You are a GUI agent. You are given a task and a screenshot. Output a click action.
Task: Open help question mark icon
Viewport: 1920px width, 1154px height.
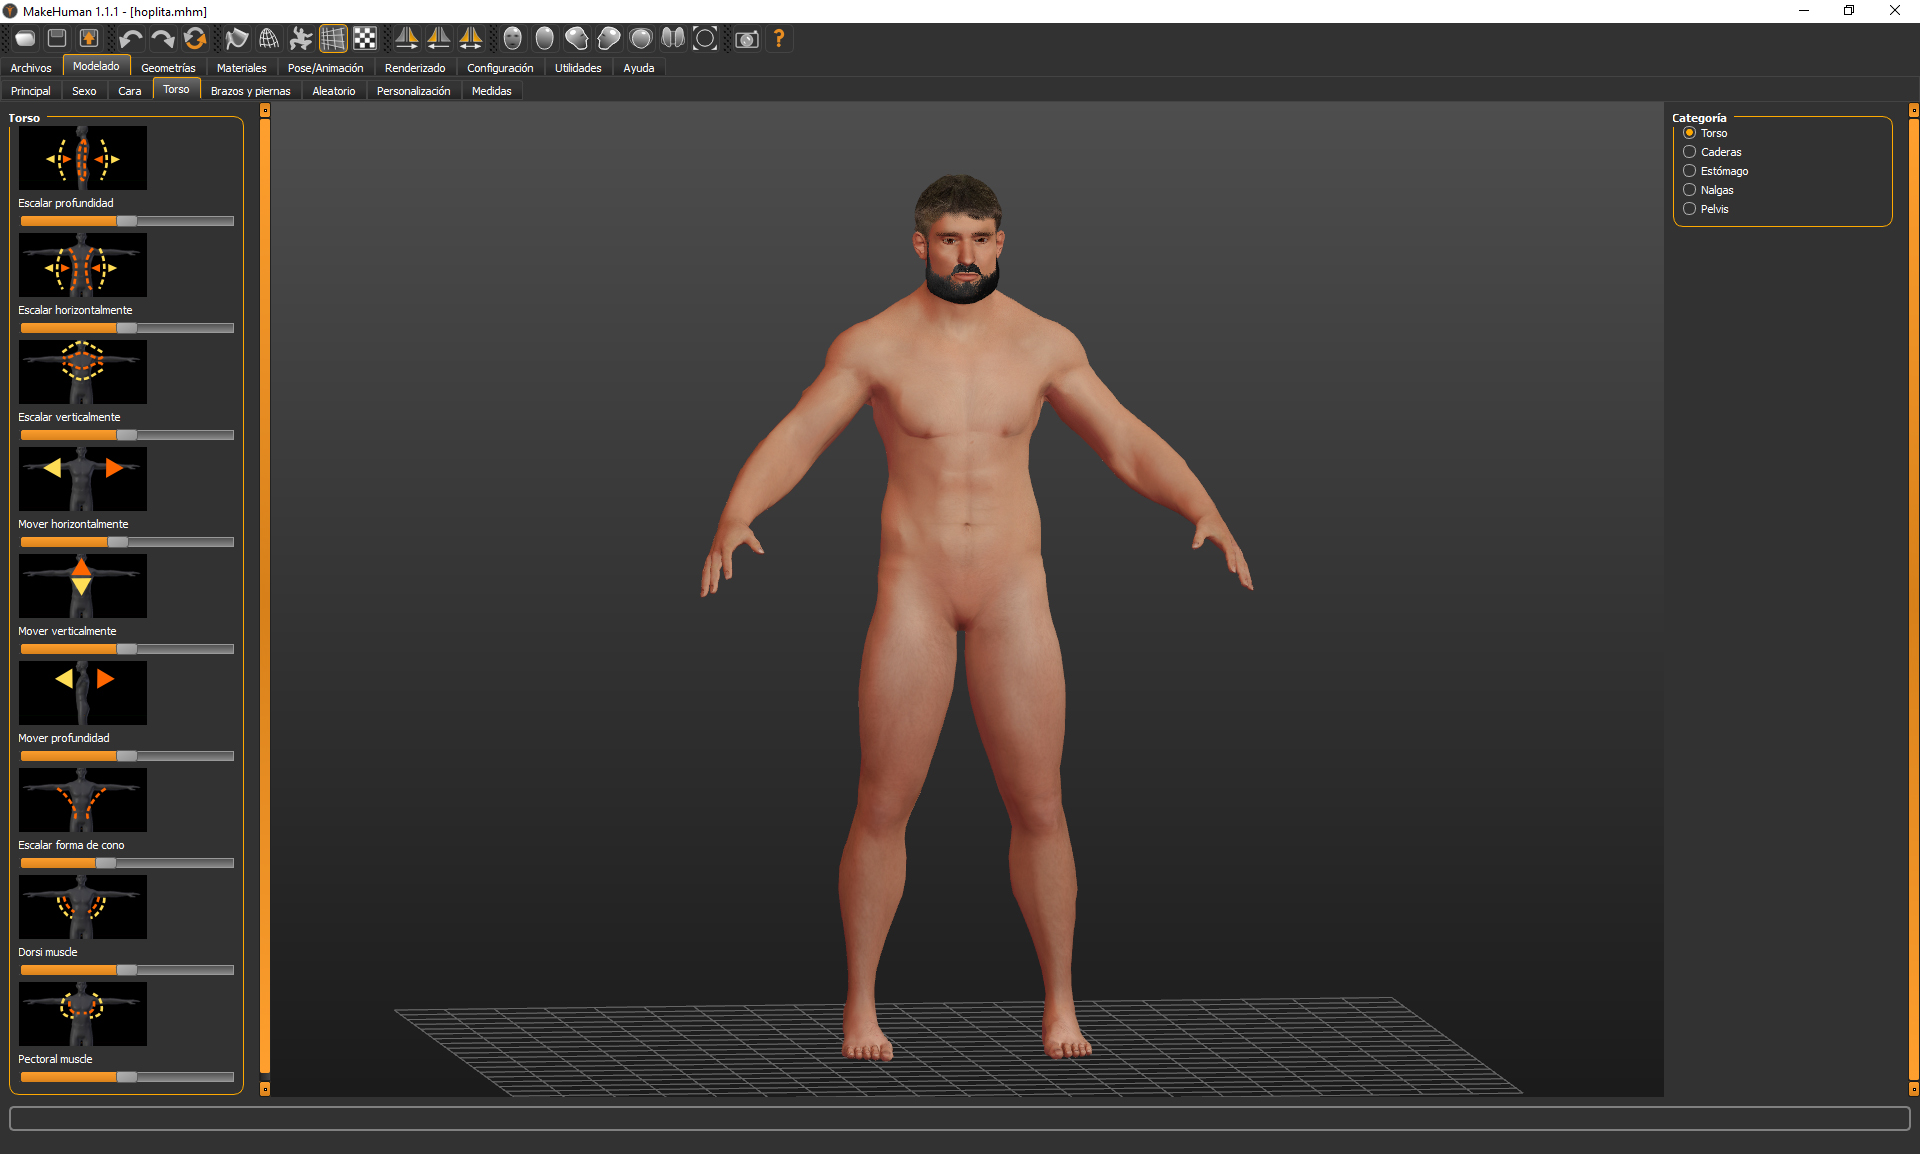(779, 39)
